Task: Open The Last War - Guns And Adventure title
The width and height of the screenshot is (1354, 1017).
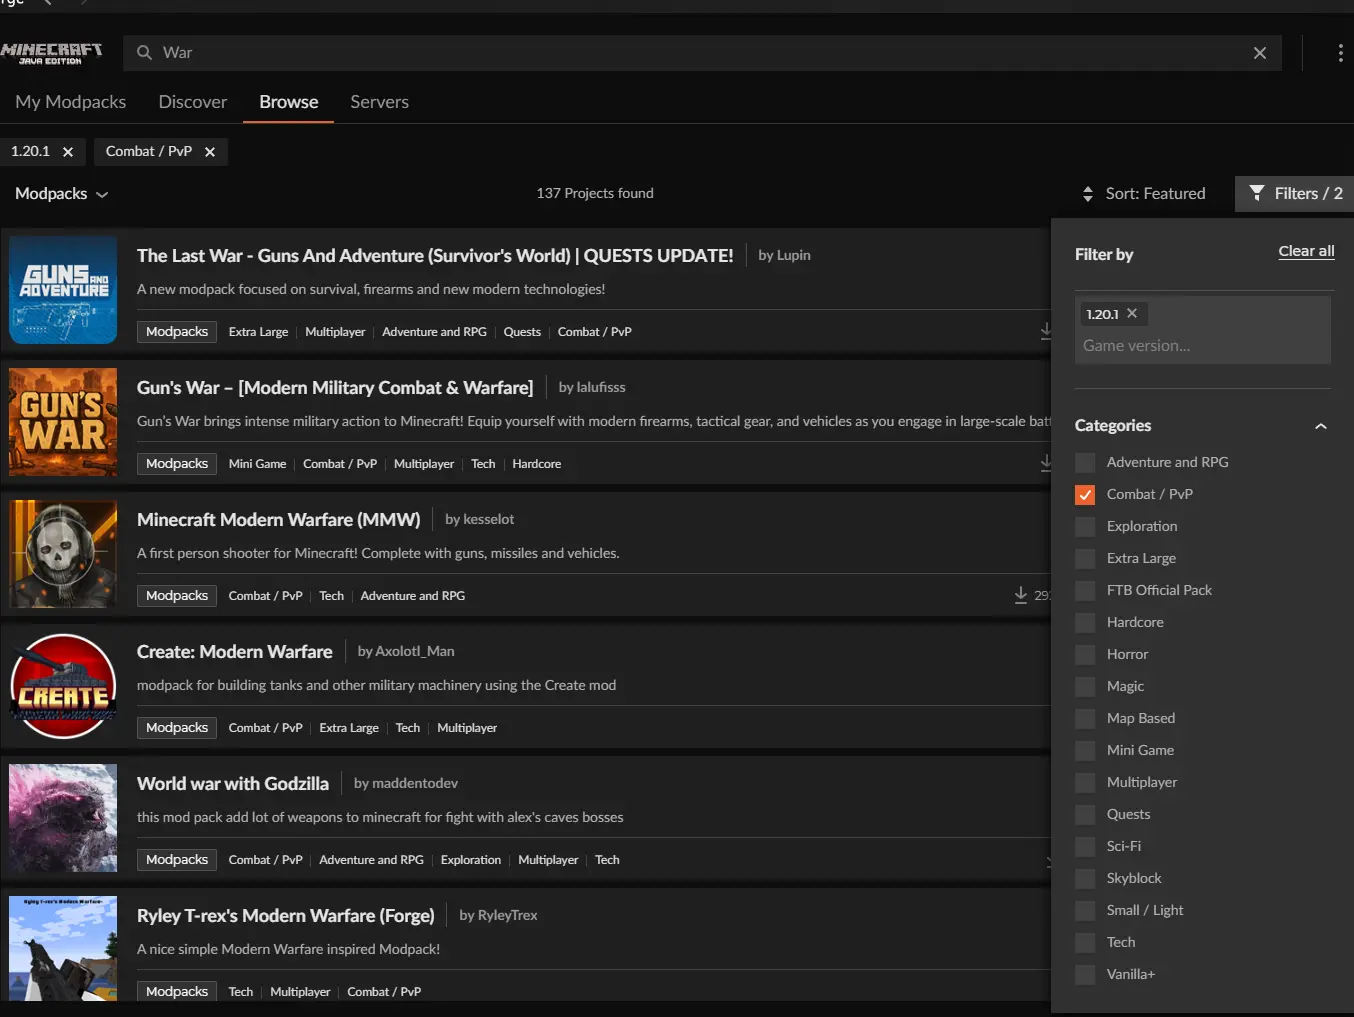Action: (435, 256)
